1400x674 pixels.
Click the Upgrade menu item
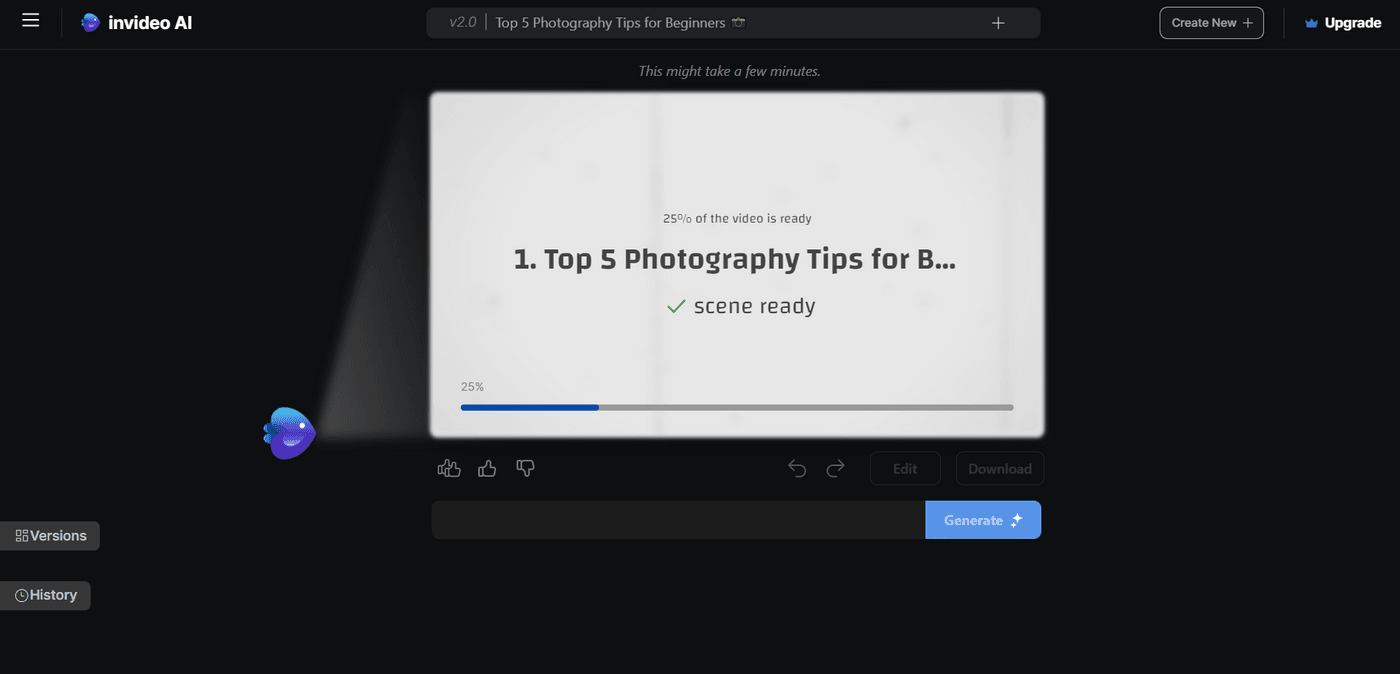[x=1351, y=22]
